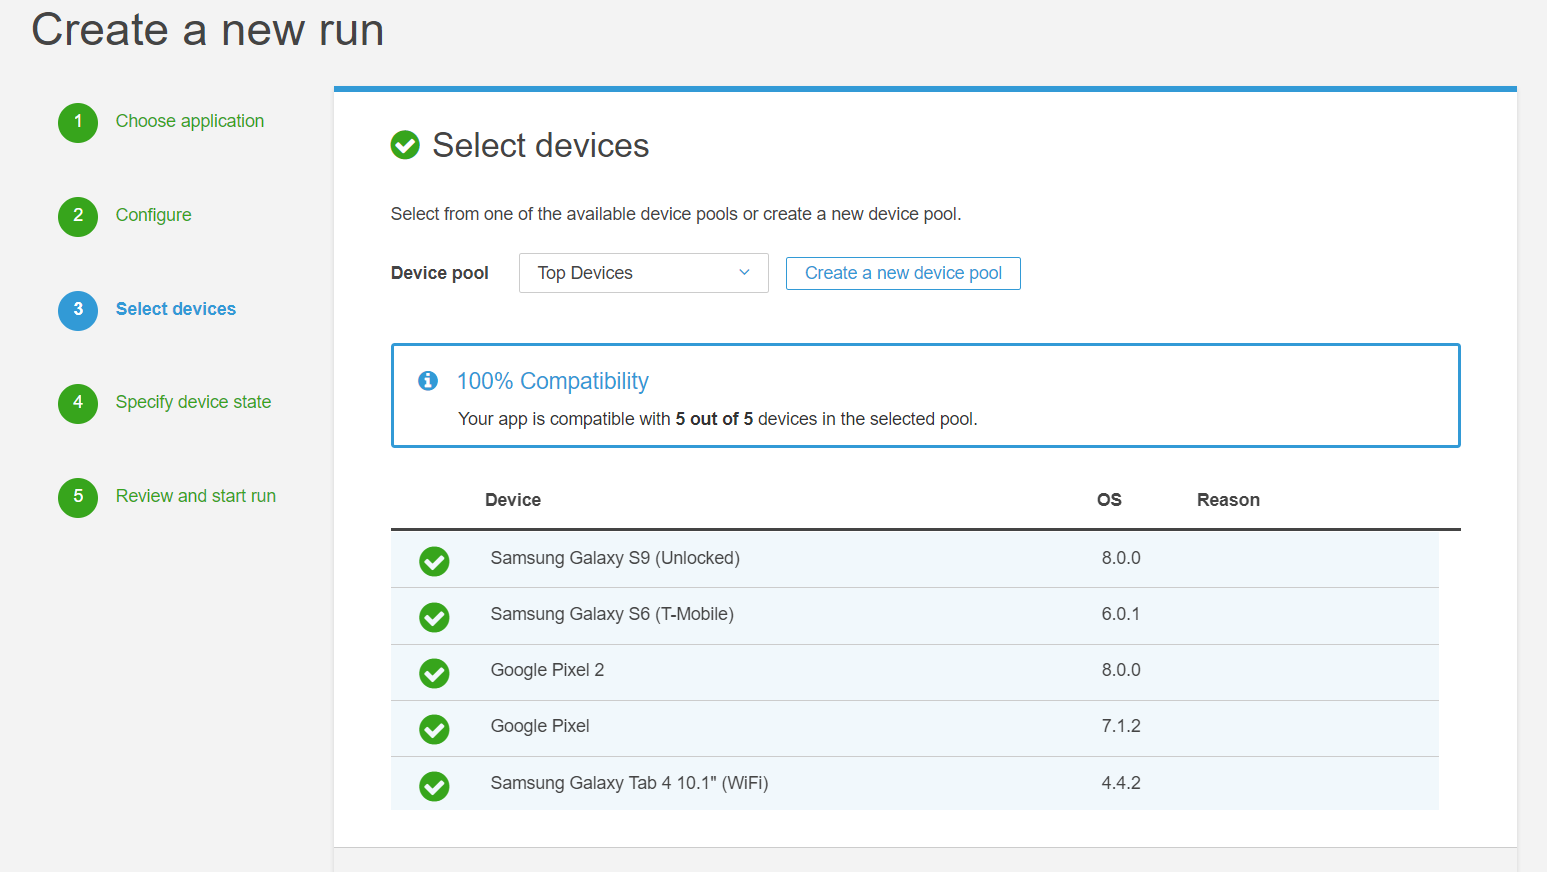Select the Google Pixel device row
Screen dimensions: 1547x872
(x=914, y=728)
